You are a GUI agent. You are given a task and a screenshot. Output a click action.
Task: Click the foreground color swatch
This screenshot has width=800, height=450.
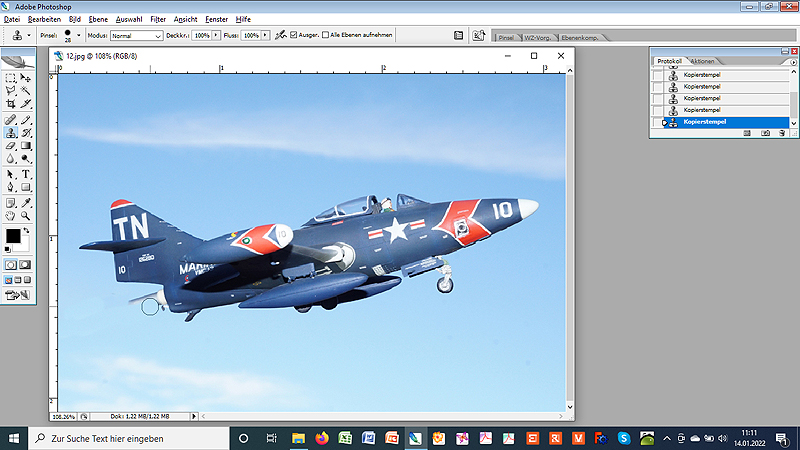(x=13, y=236)
